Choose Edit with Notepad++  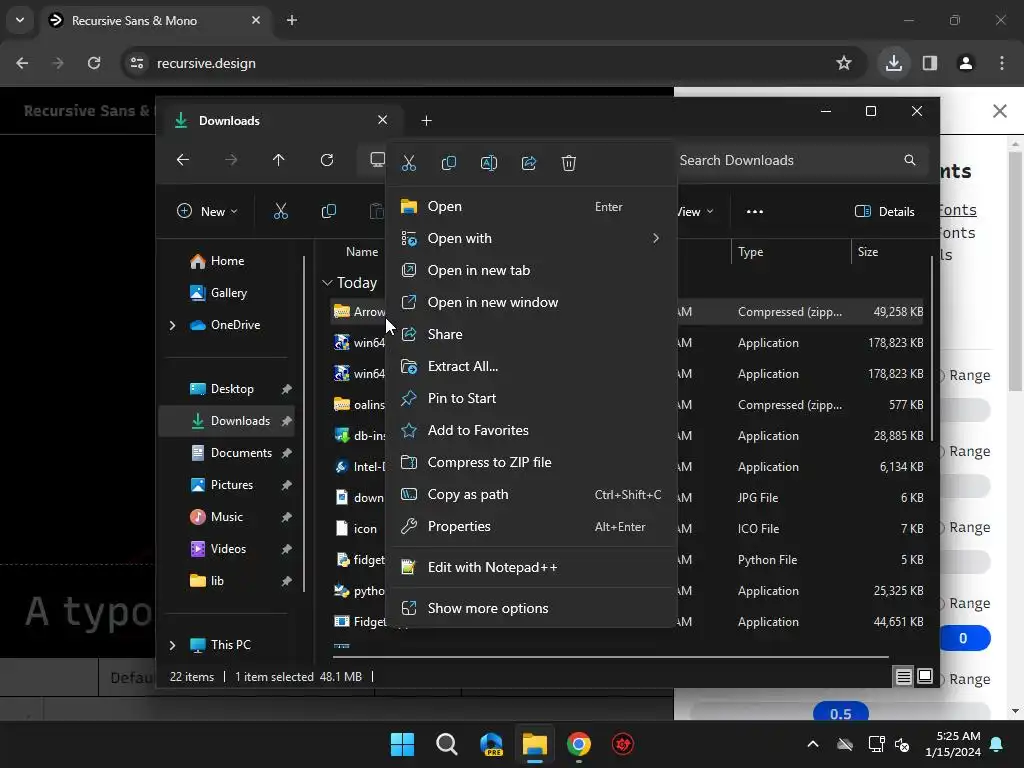pyautogui.click(x=532, y=568)
